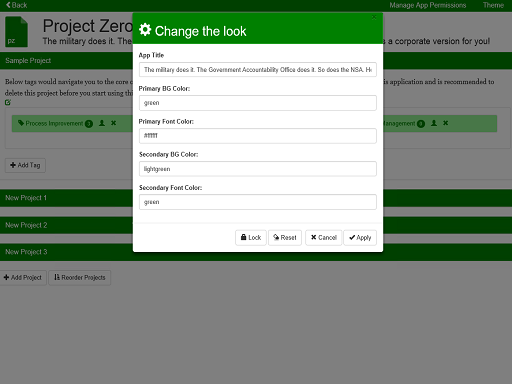This screenshot has width=512, height=384.
Task: Click edit icon below project description
Action: pyautogui.click(x=8, y=103)
